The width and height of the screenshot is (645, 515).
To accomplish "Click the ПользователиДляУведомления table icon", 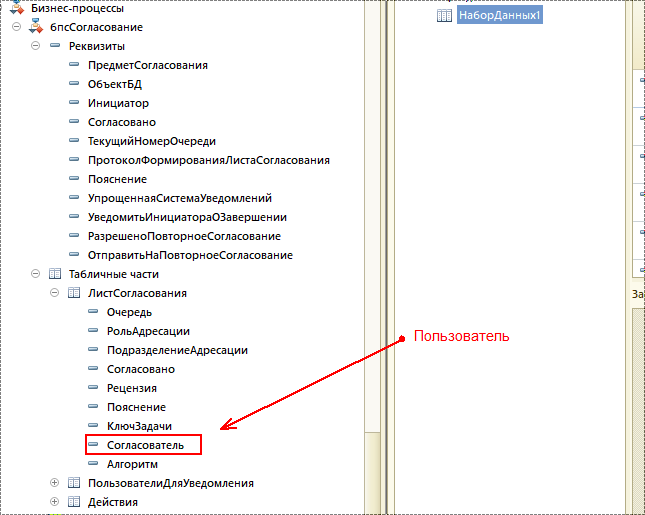I will 74,483.
